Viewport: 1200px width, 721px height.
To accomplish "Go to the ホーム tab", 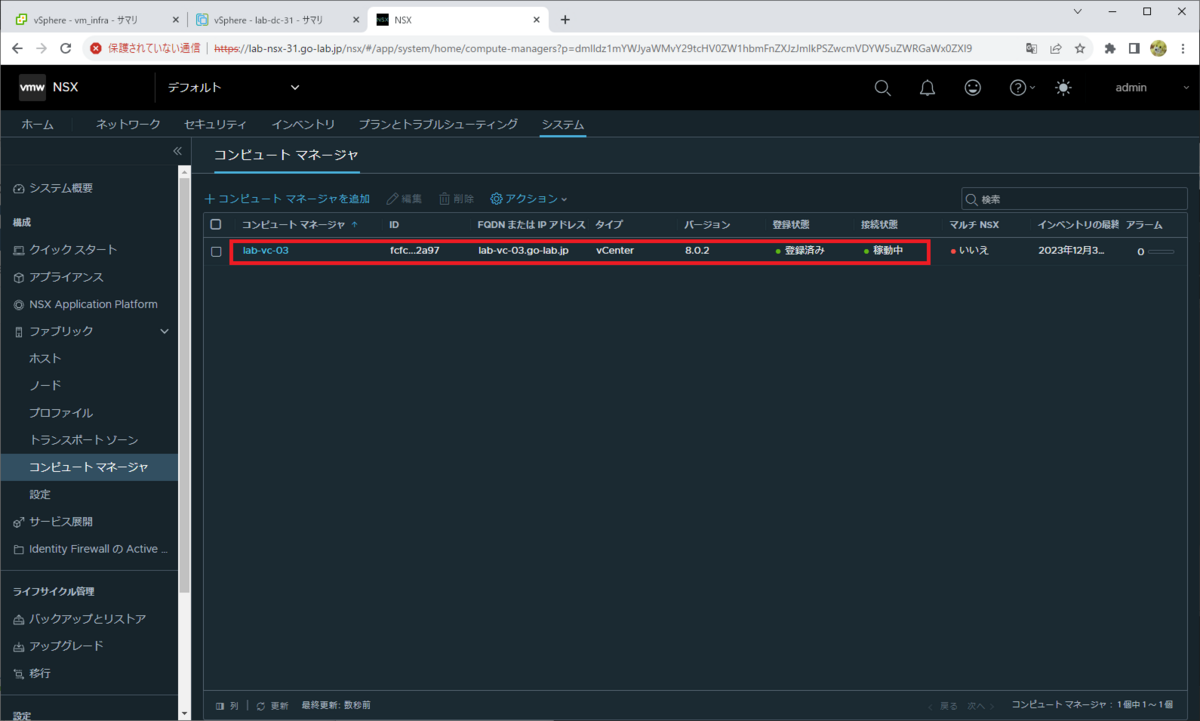I will click(x=38, y=124).
